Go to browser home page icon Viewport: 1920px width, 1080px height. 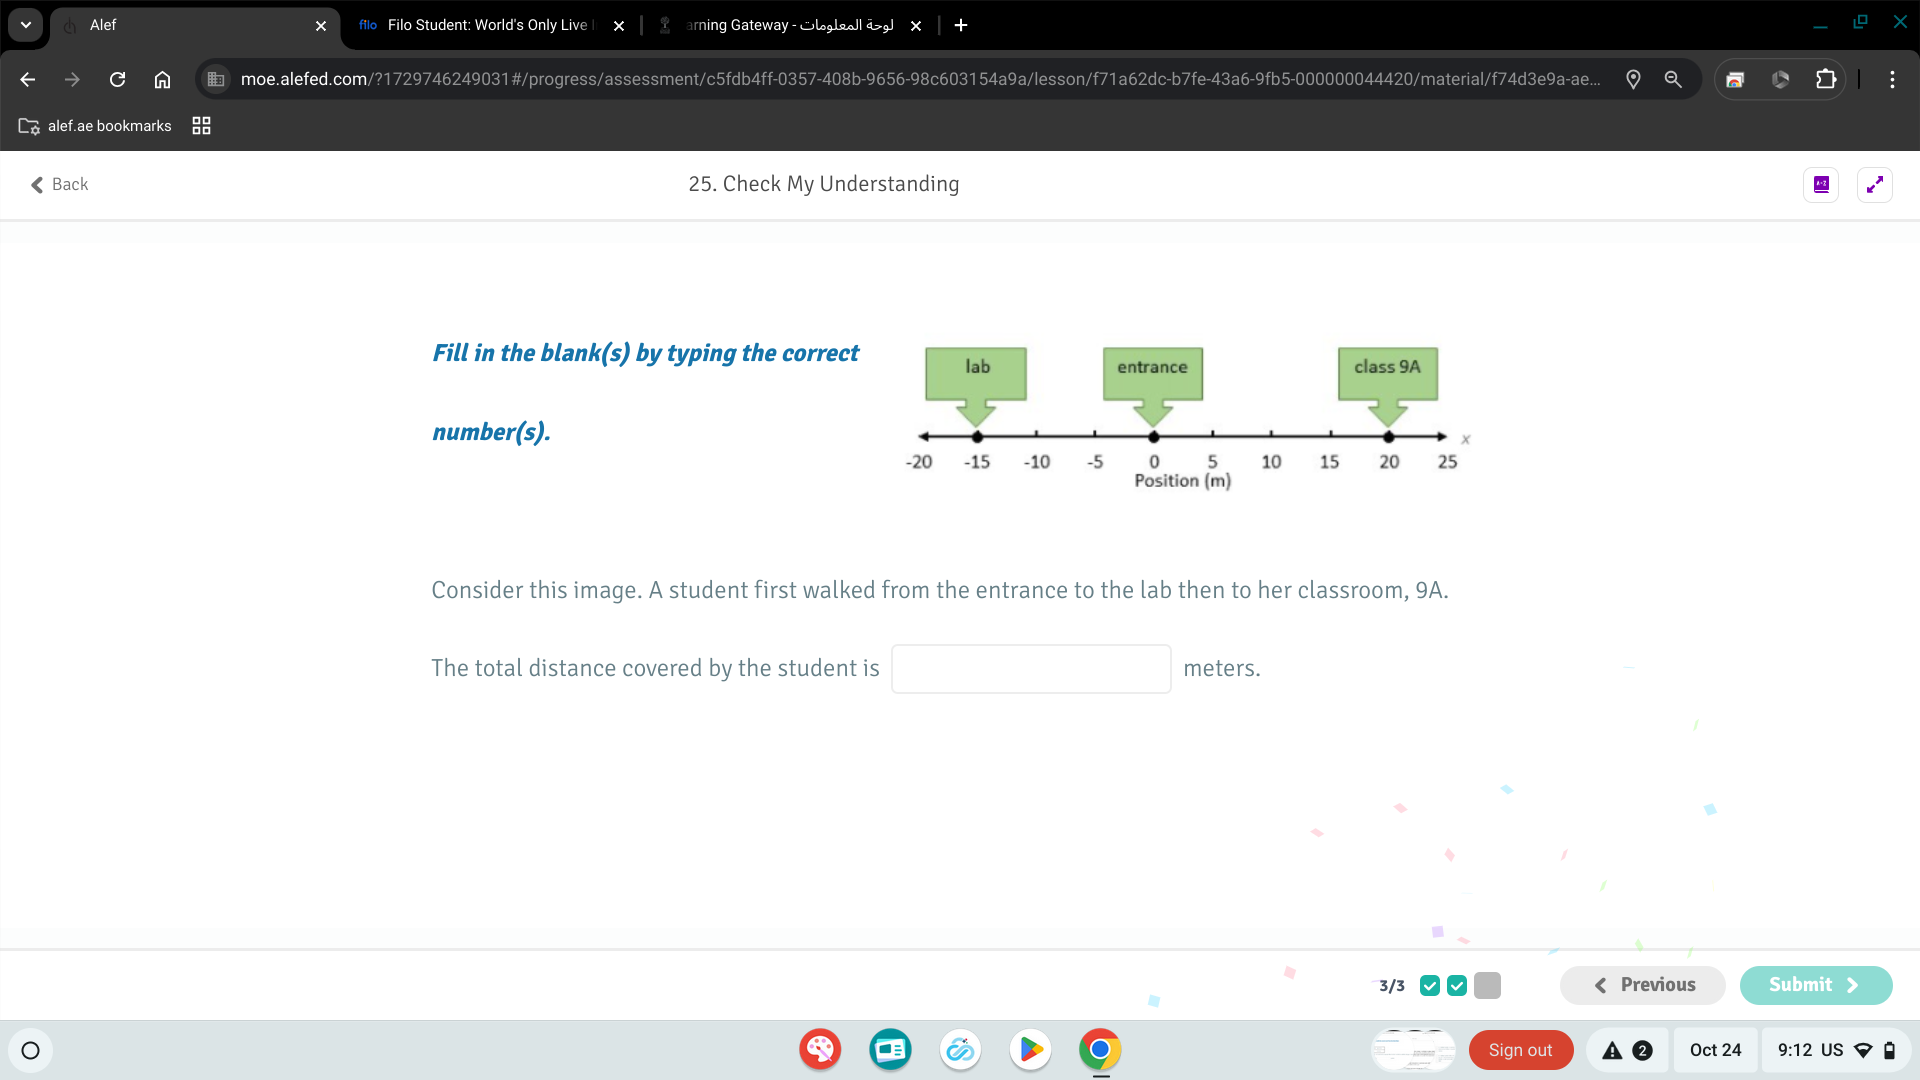162,79
